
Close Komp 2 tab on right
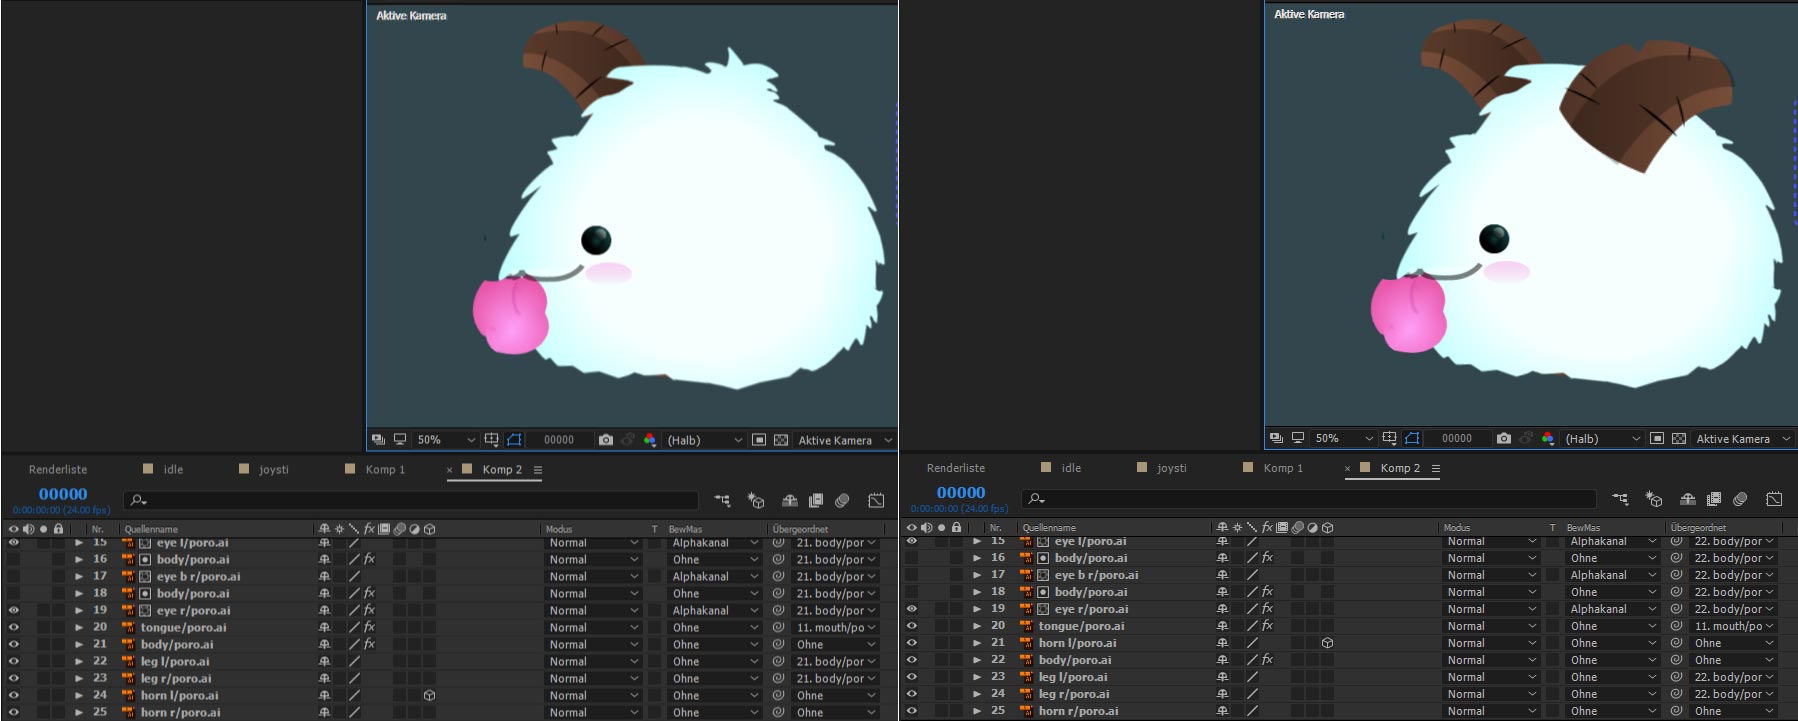[x=1347, y=469]
